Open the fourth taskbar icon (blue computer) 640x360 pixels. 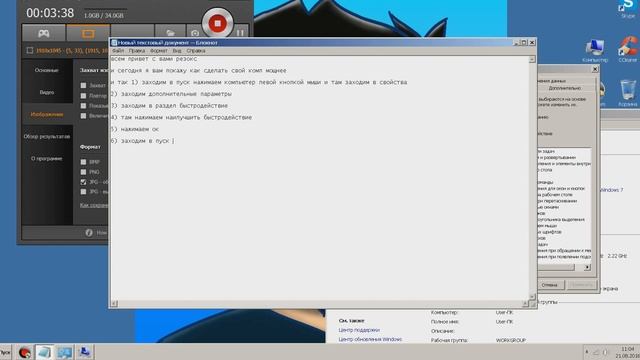pos(85,352)
